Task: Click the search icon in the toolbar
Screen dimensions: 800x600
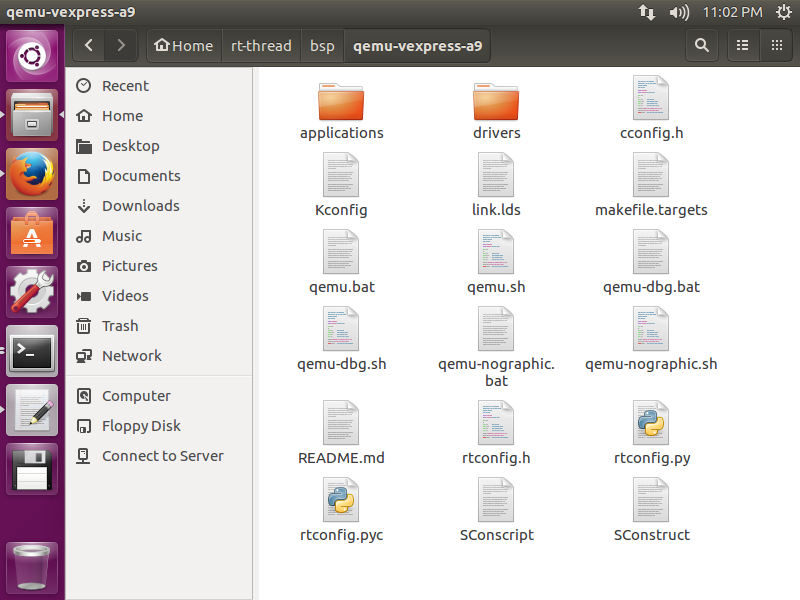Action: click(701, 45)
